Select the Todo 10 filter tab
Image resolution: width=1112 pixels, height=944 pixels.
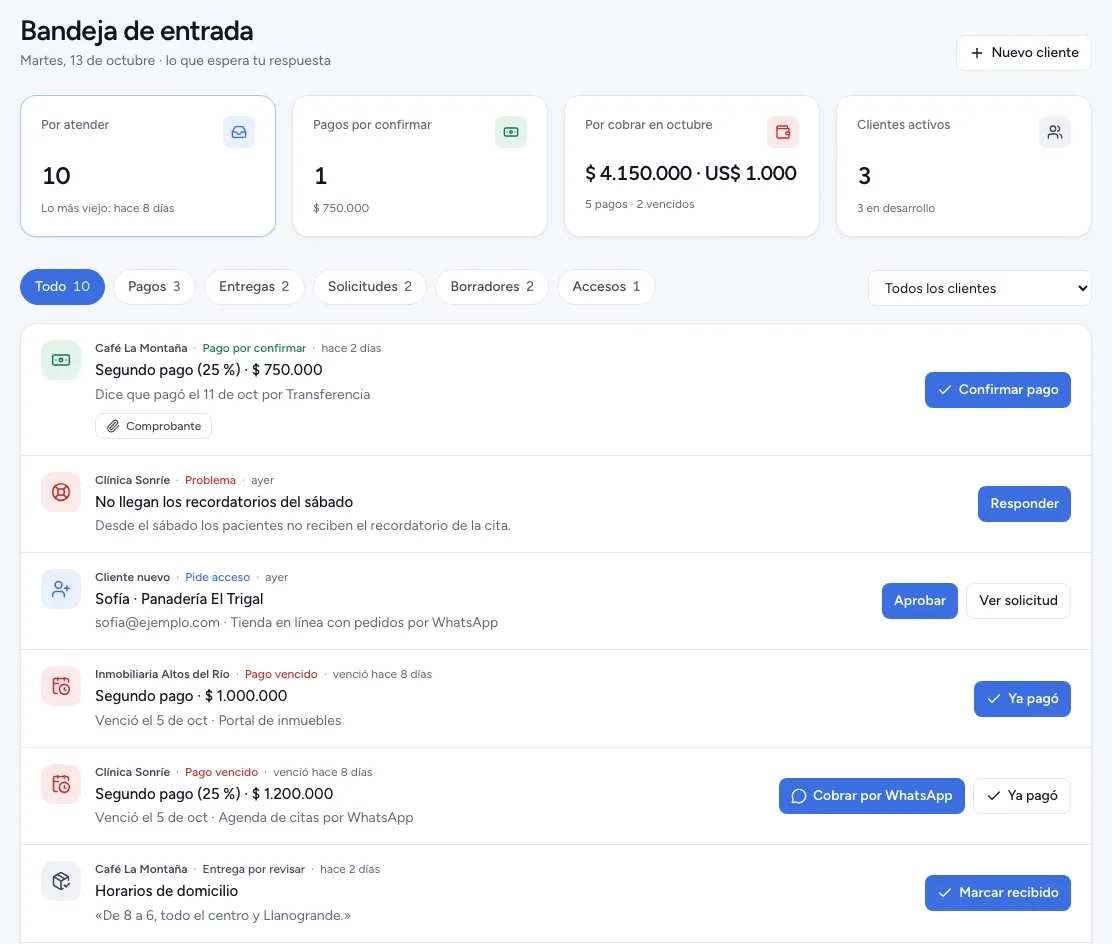coord(62,287)
